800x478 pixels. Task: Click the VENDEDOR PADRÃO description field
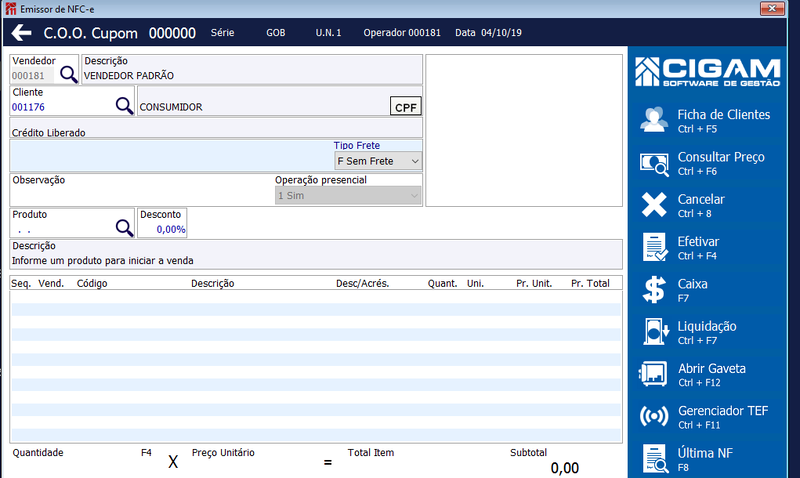[x=252, y=76]
